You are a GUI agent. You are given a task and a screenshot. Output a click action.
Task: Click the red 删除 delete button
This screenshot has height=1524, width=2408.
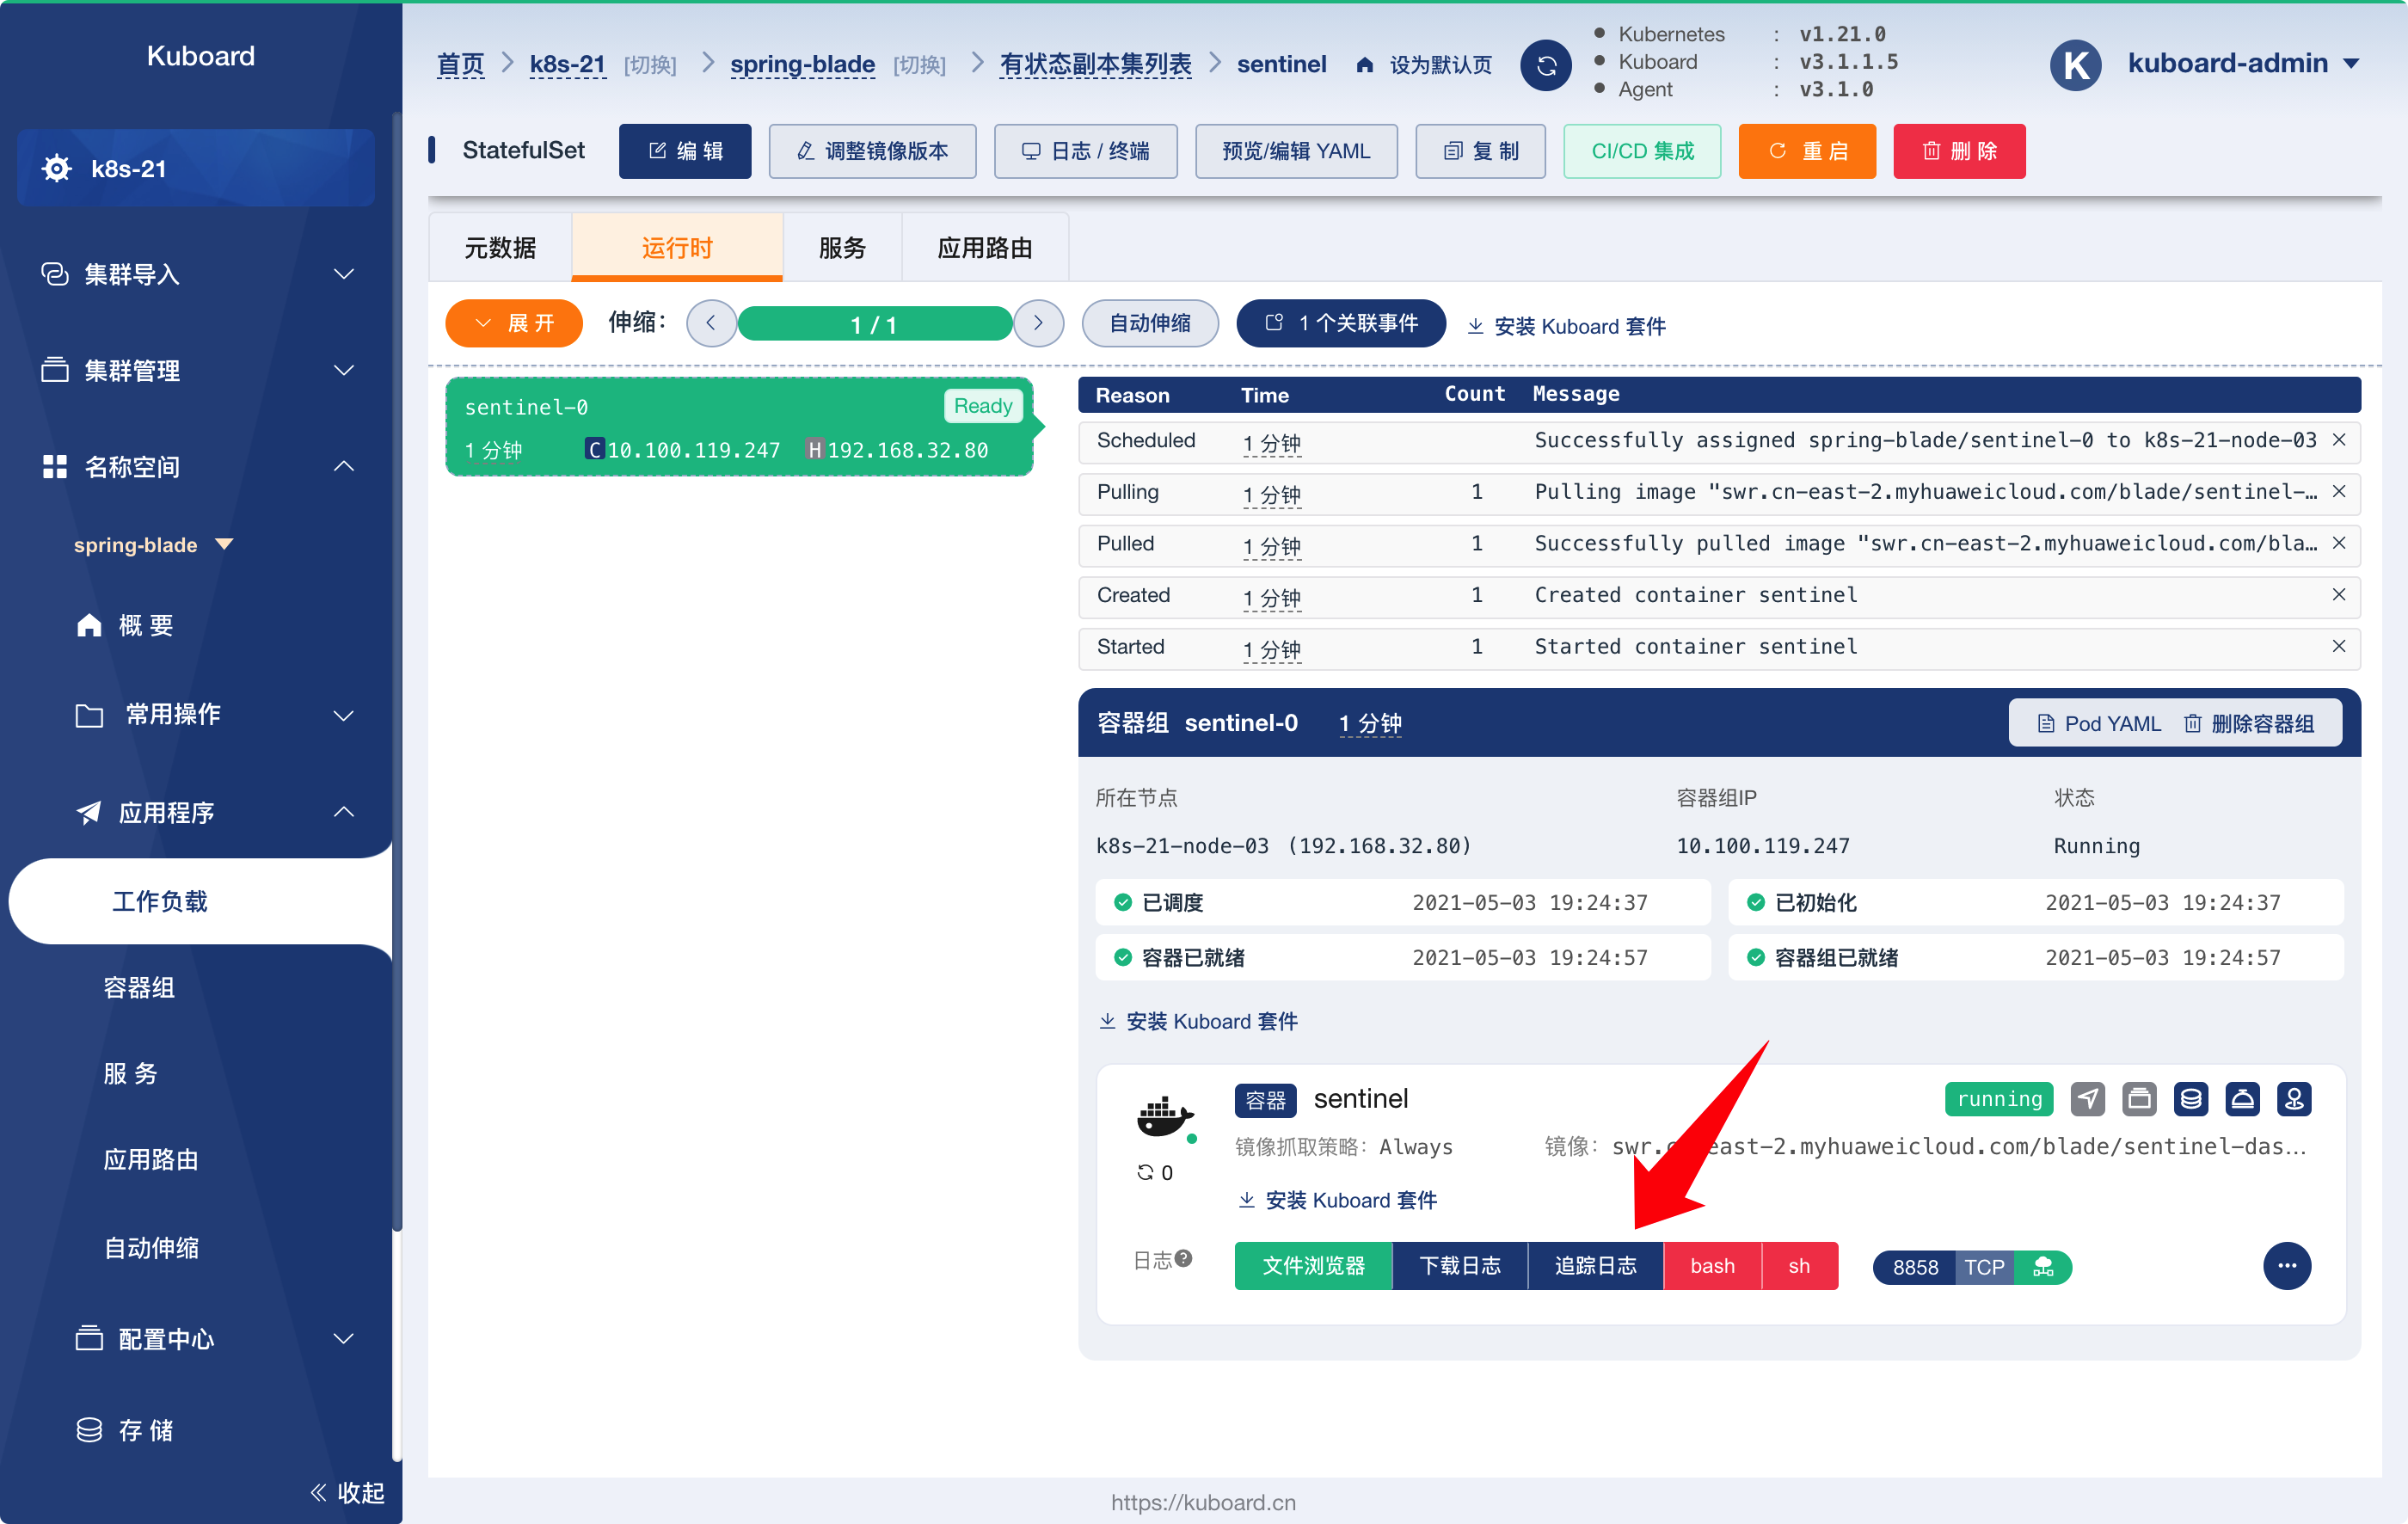coord(1959,151)
